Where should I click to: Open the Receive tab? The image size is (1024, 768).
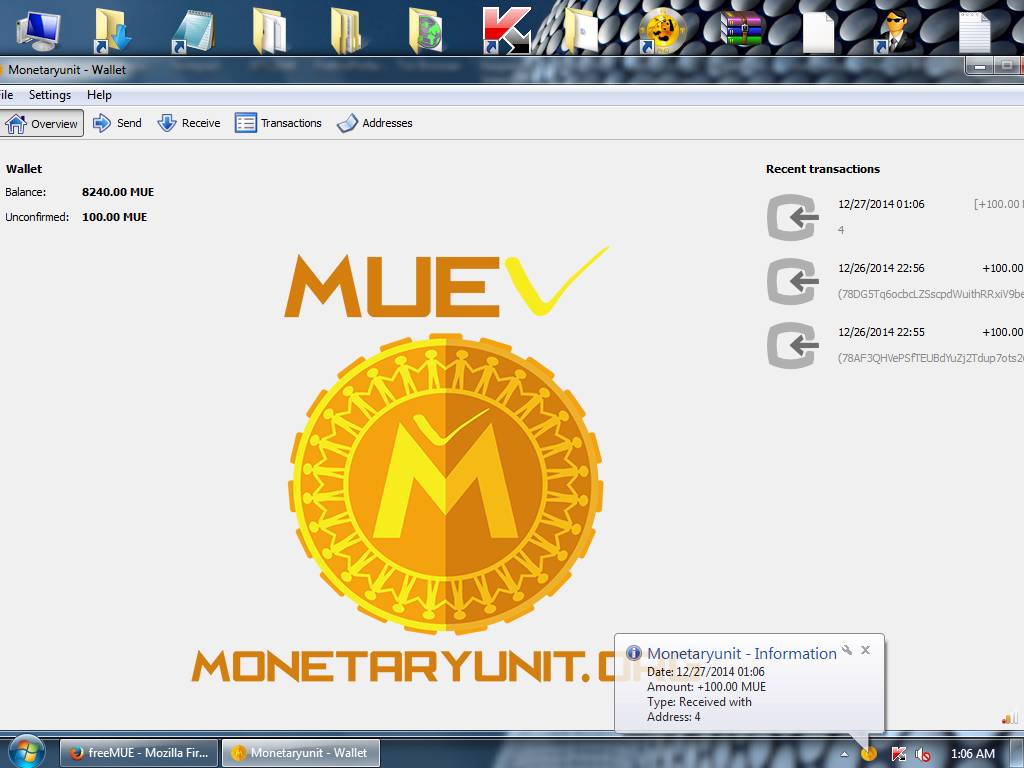(x=189, y=123)
